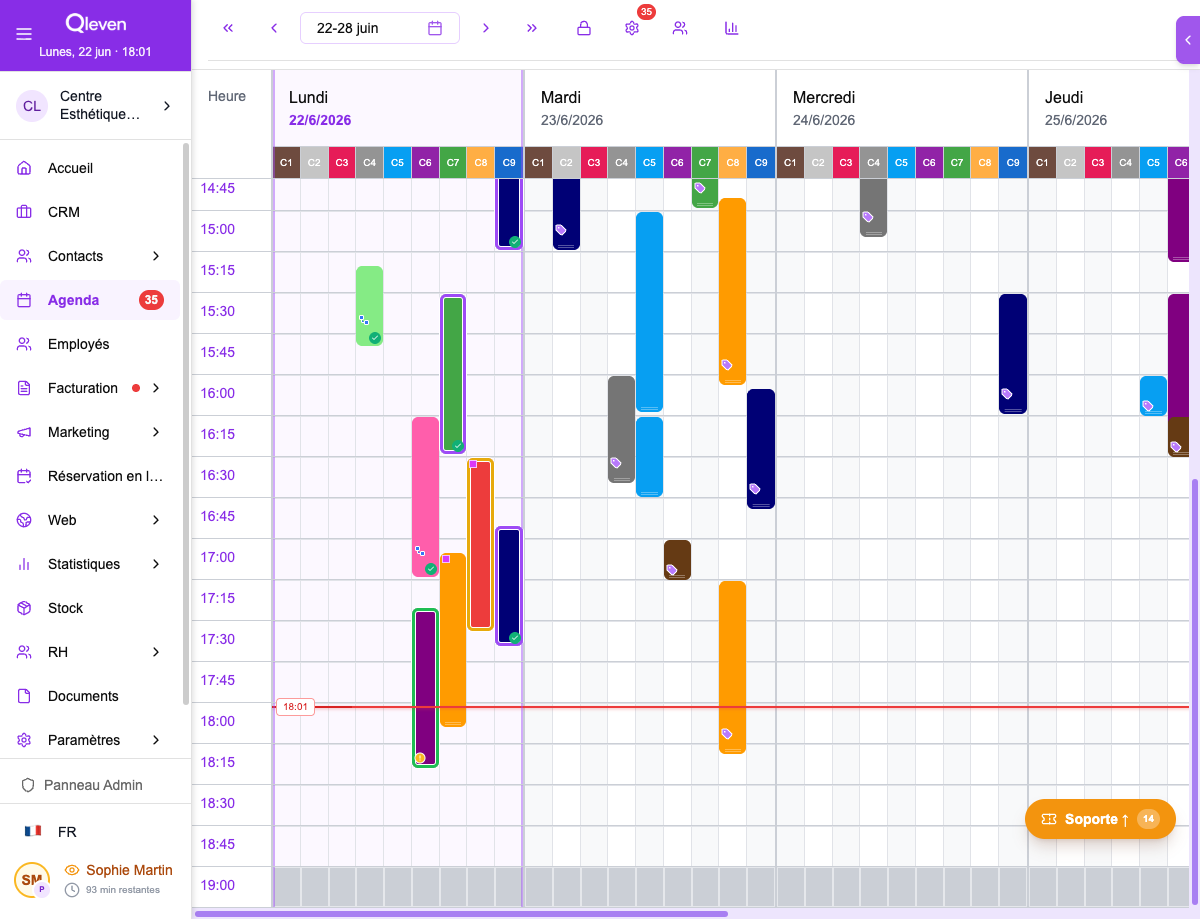
Task: Click the Mercredi 24/6/2026 day header
Action: tap(902, 109)
